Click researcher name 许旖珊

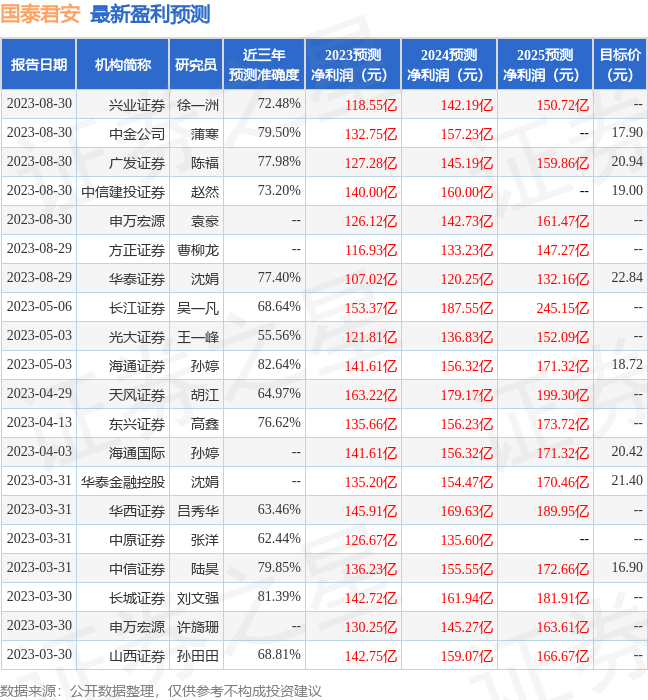198,628
